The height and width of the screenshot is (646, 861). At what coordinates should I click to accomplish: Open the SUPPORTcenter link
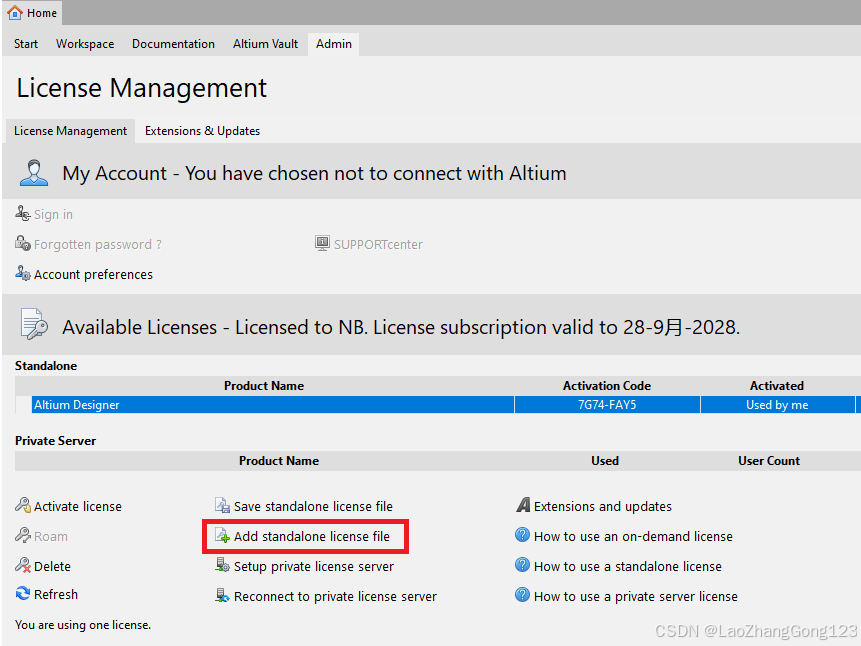pos(378,244)
